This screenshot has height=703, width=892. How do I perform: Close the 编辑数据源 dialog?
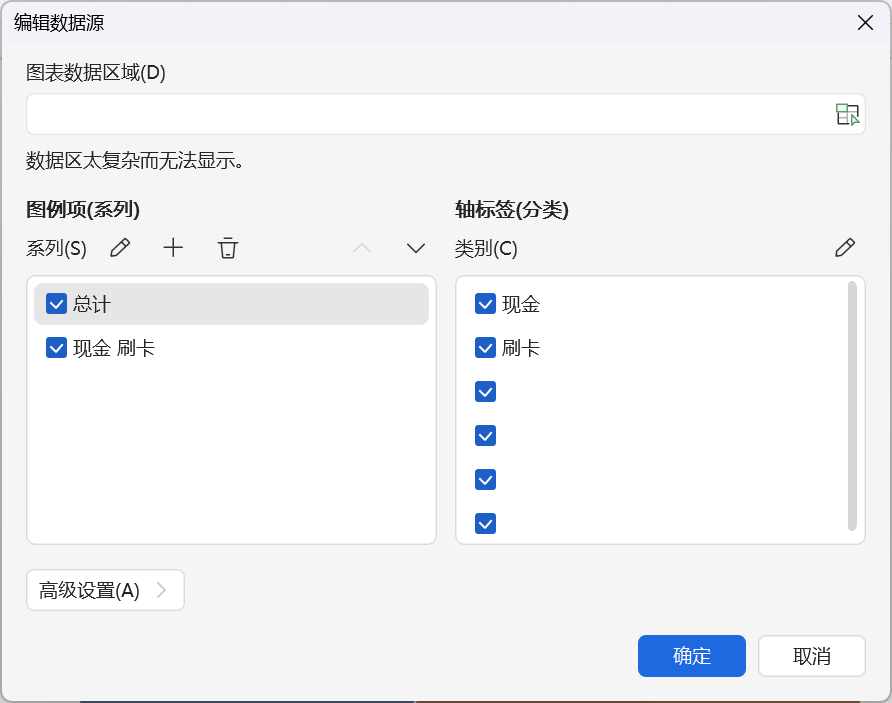(x=865, y=23)
